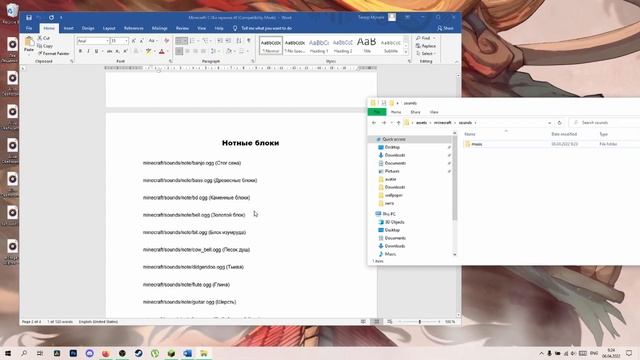Center align the paragraph
This screenshot has height=360, width=640.
187,51
